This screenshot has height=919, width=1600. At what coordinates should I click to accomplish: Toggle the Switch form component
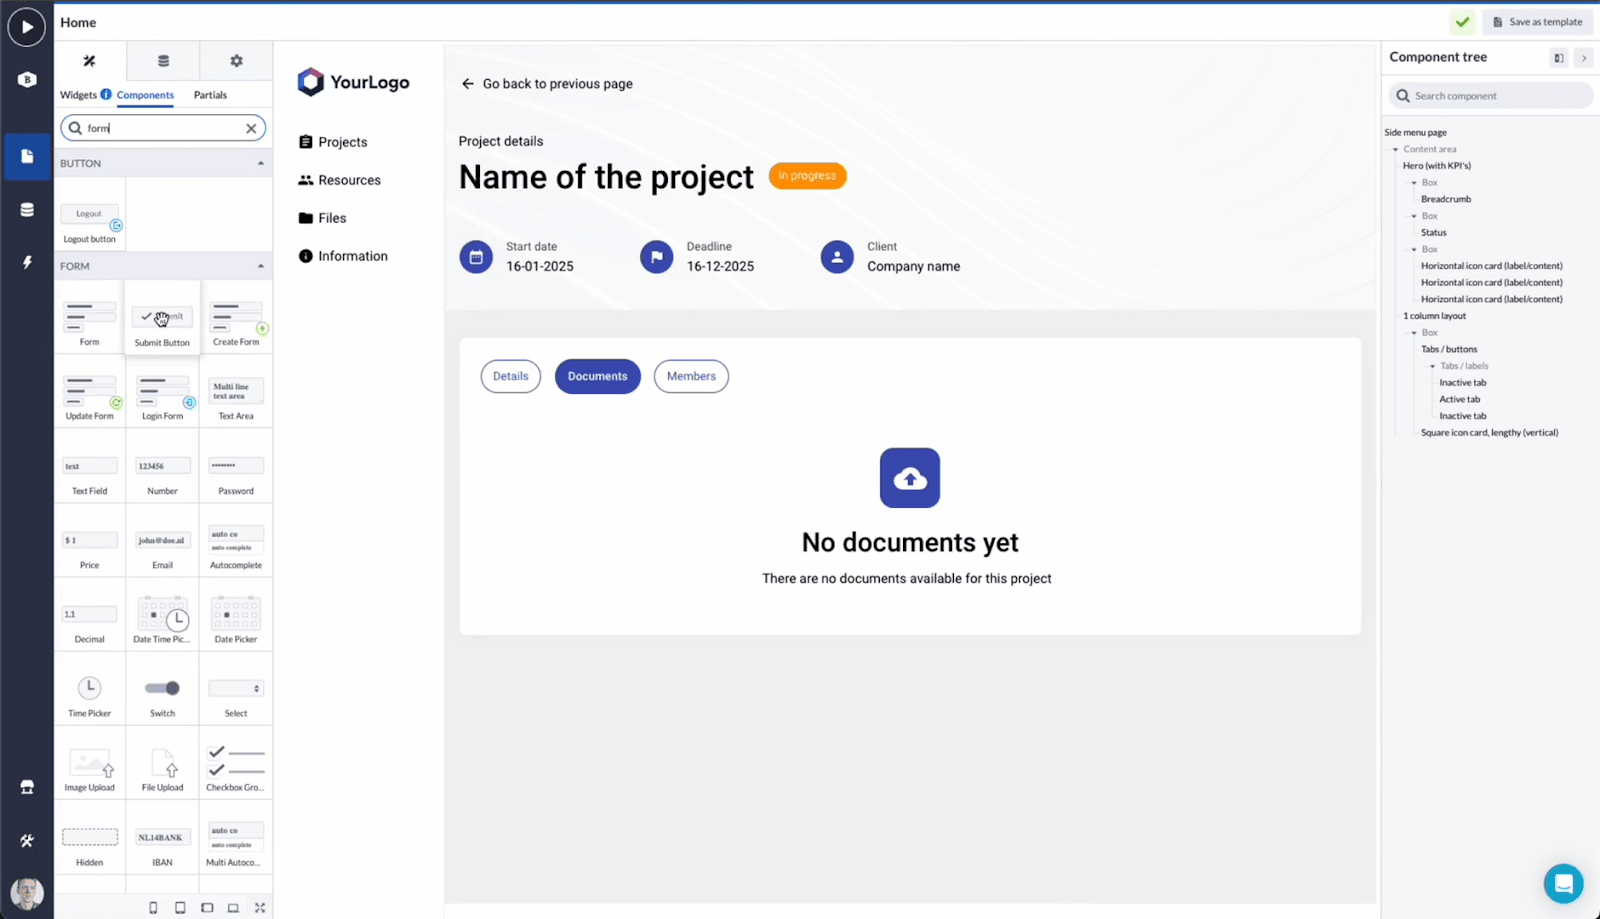(x=162, y=688)
